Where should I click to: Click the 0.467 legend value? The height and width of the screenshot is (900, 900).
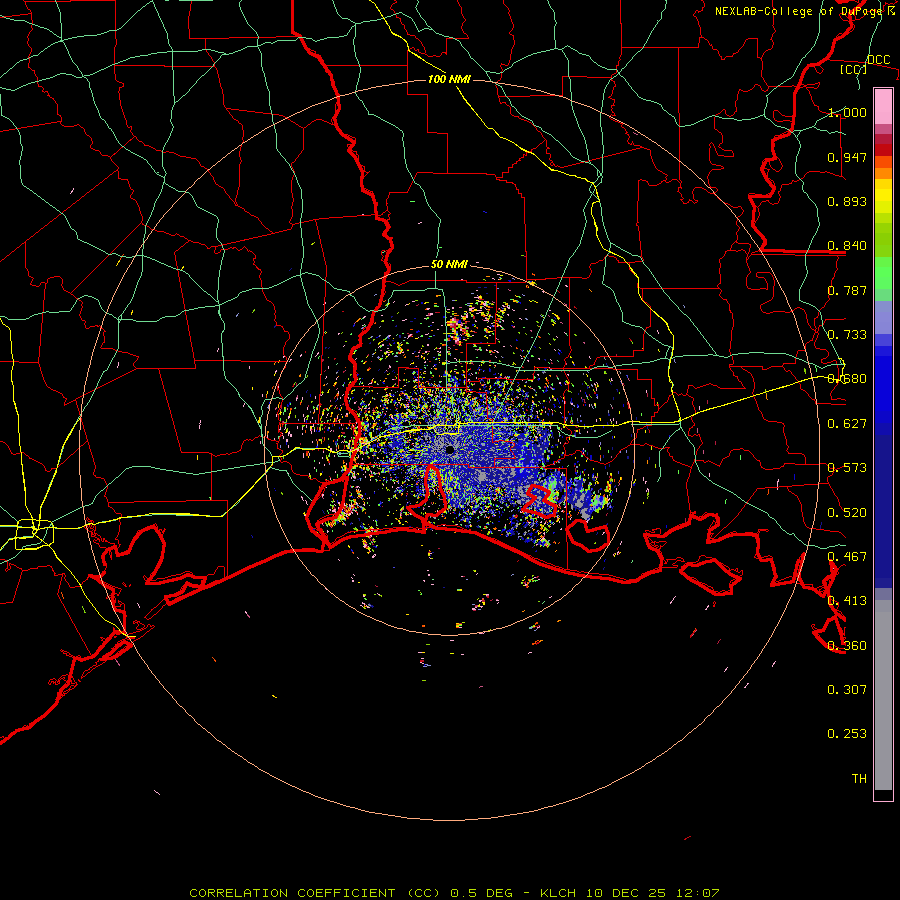click(x=847, y=557)
